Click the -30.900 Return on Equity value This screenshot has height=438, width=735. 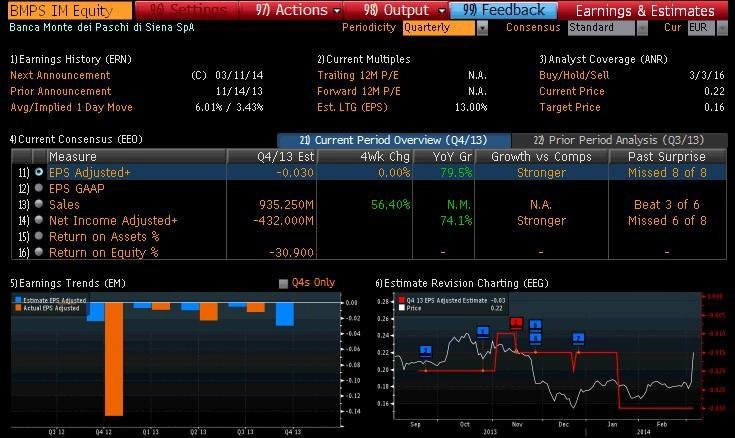291,253
